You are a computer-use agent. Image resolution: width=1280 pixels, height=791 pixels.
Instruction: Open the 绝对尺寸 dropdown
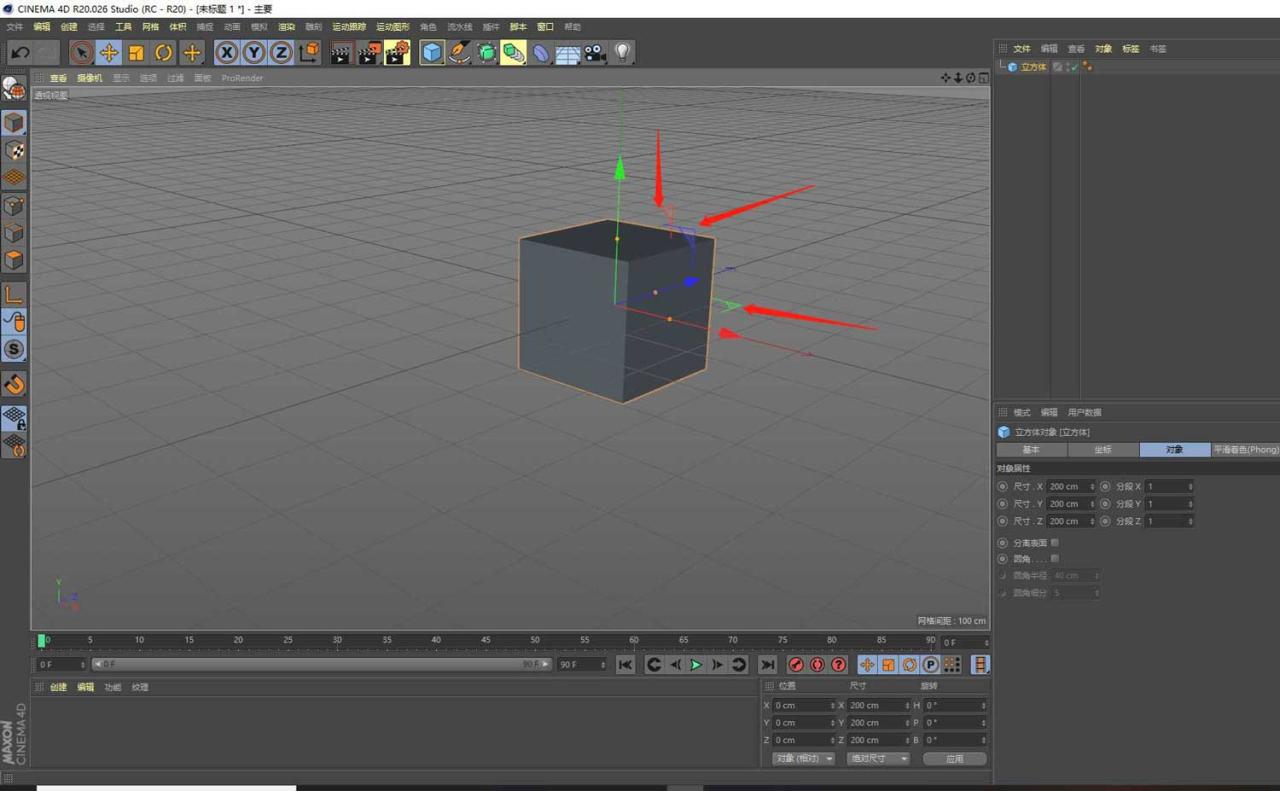(878, 758)
